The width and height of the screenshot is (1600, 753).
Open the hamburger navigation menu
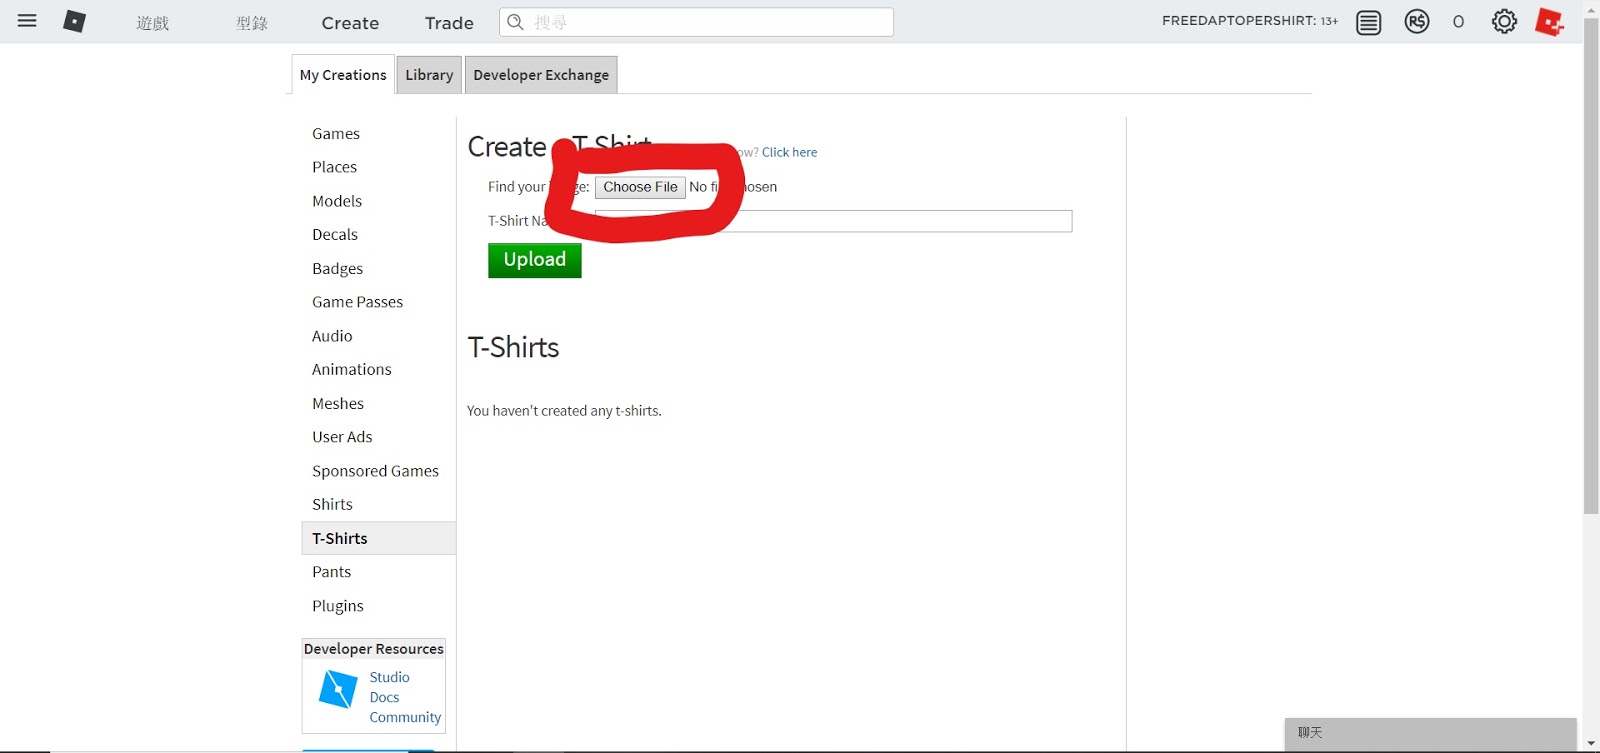(27, 21)
